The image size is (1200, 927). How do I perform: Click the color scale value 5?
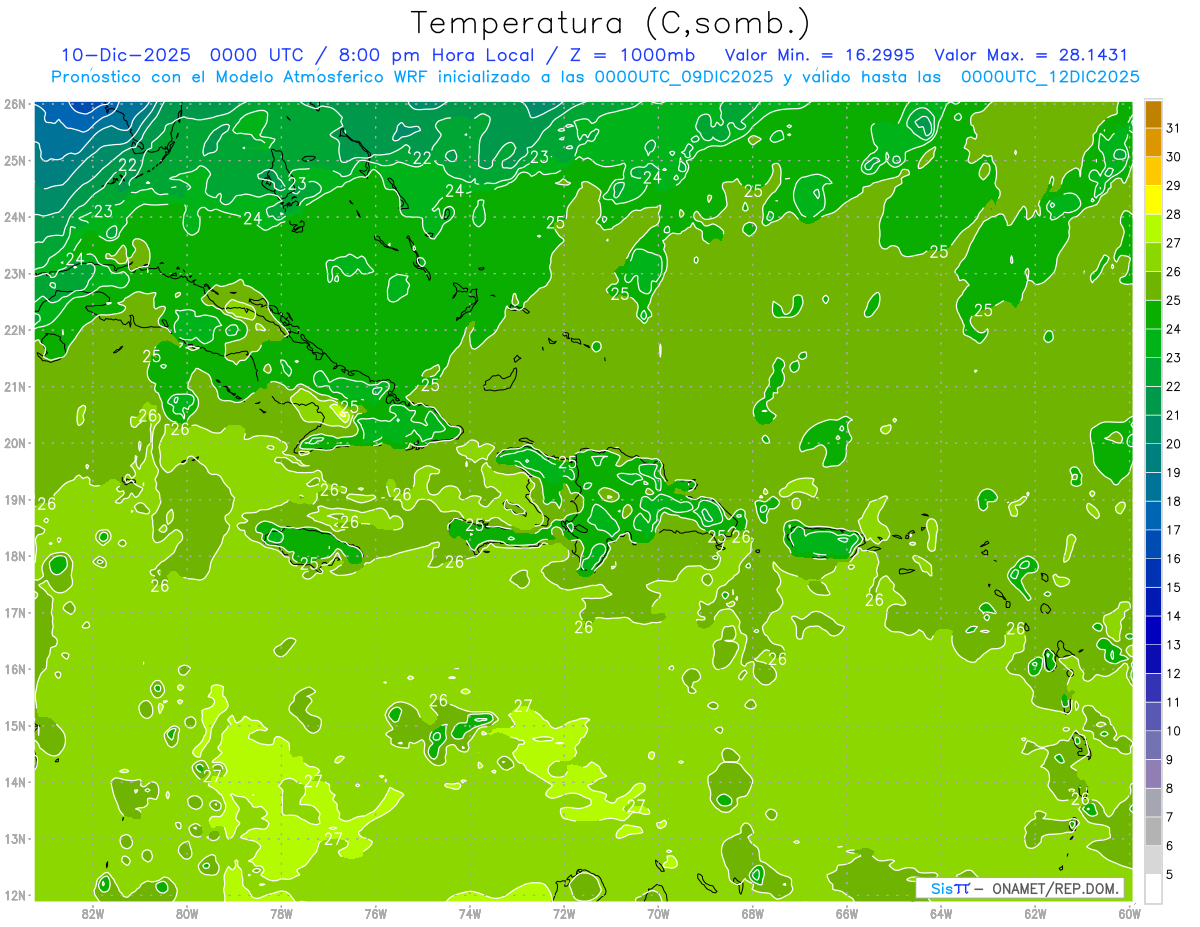coord(1170,875)
